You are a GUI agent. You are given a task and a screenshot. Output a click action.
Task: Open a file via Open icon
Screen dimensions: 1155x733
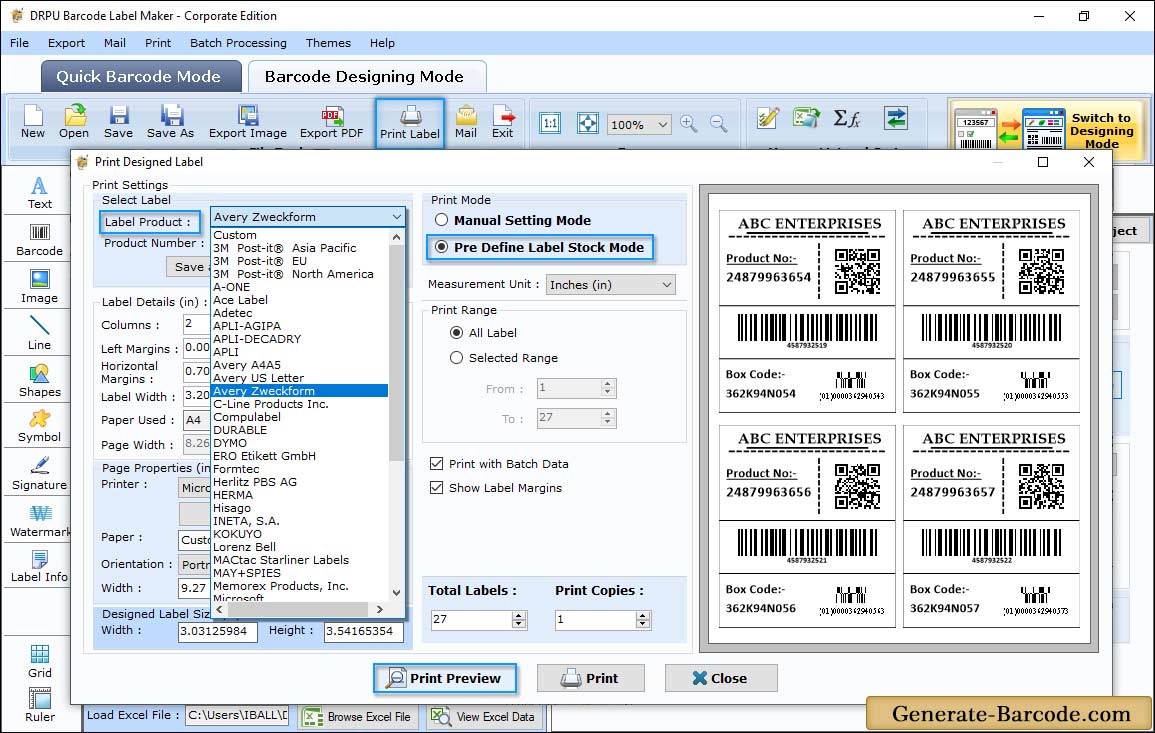(x=74, y=122)
